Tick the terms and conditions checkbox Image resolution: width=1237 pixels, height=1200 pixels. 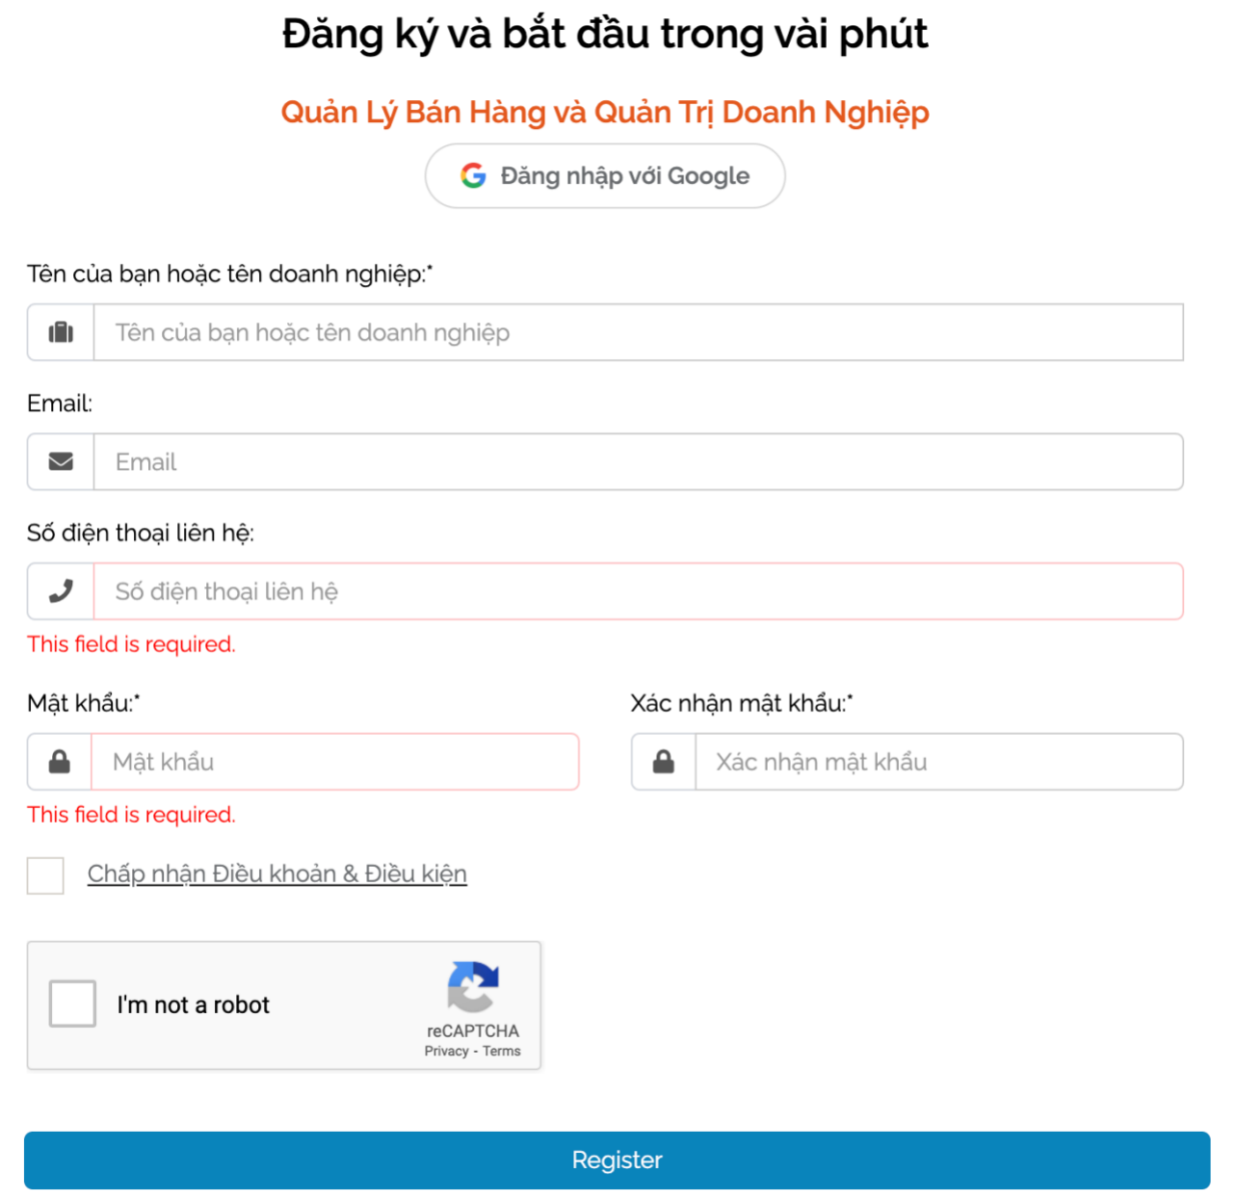(46, 875)
